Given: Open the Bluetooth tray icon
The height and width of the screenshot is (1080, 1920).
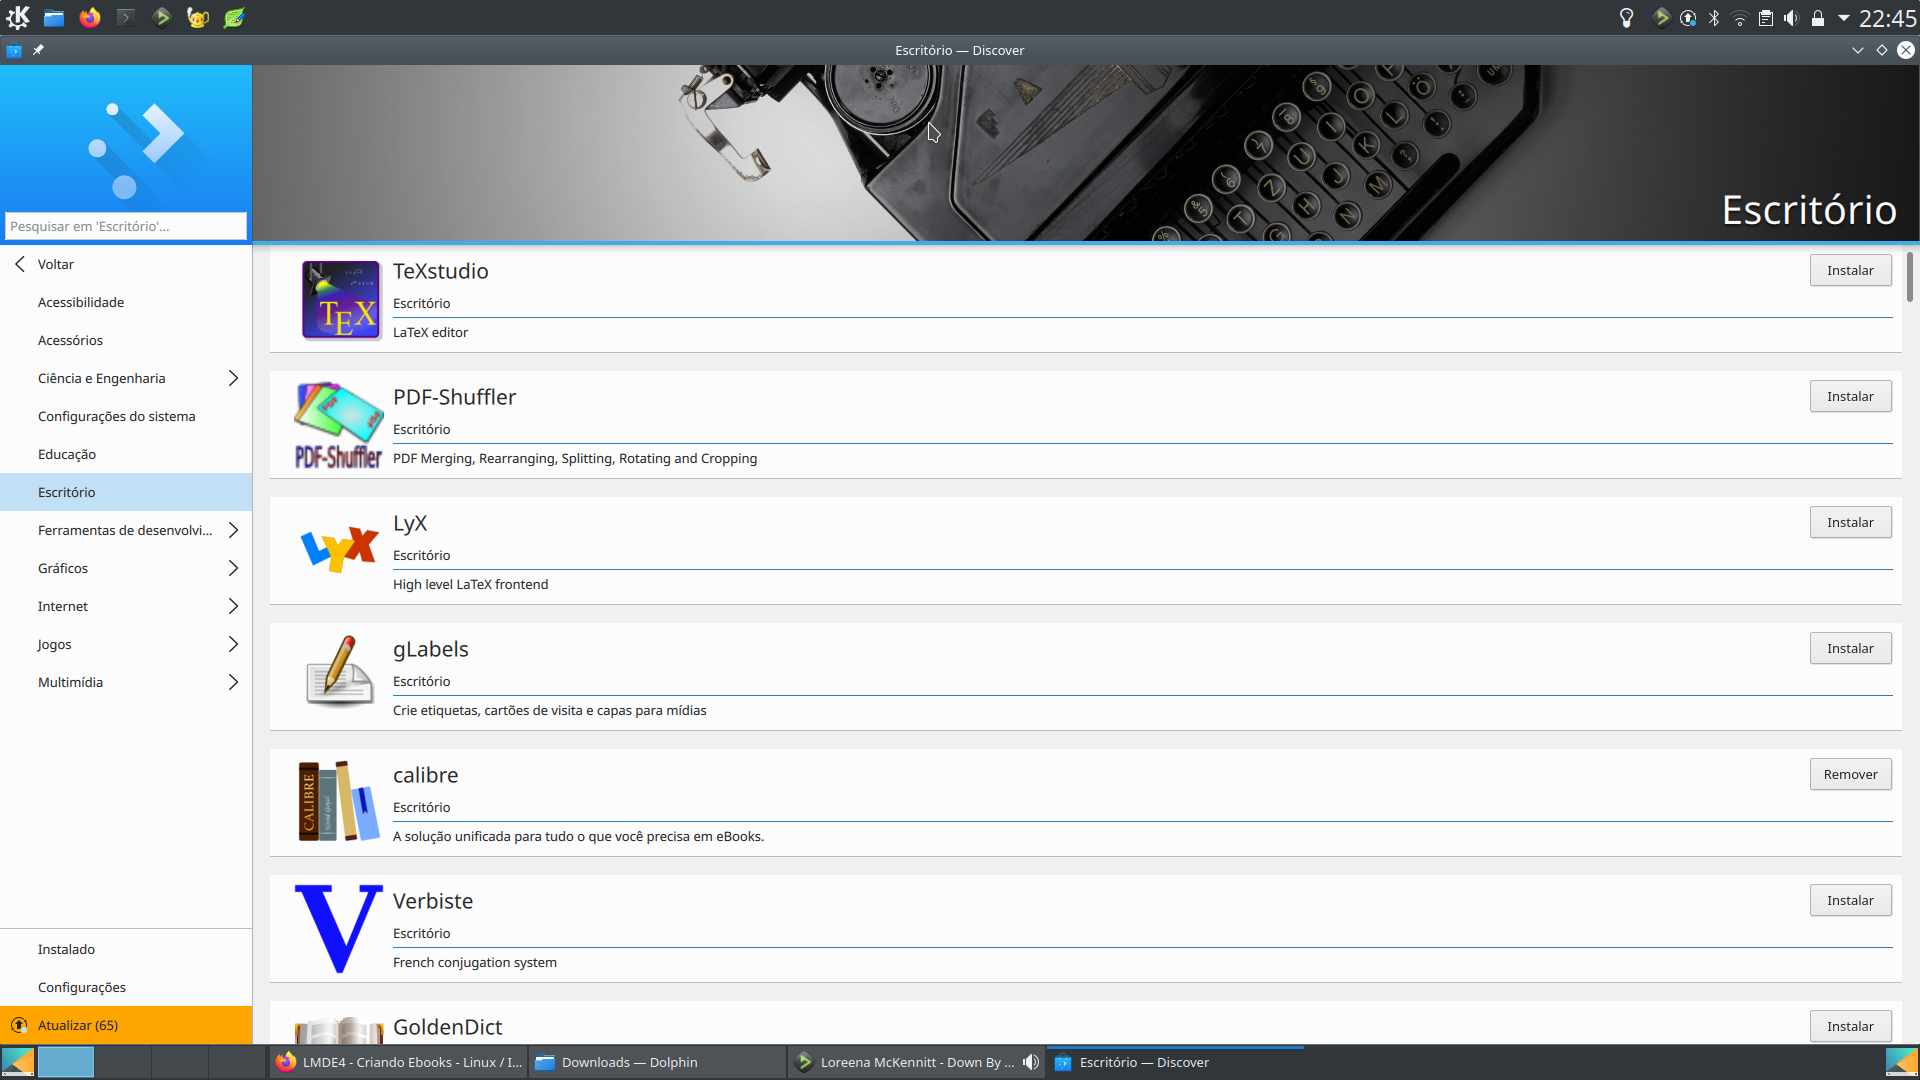Looking at the screenshot, I should click(x=1714, y=18).
